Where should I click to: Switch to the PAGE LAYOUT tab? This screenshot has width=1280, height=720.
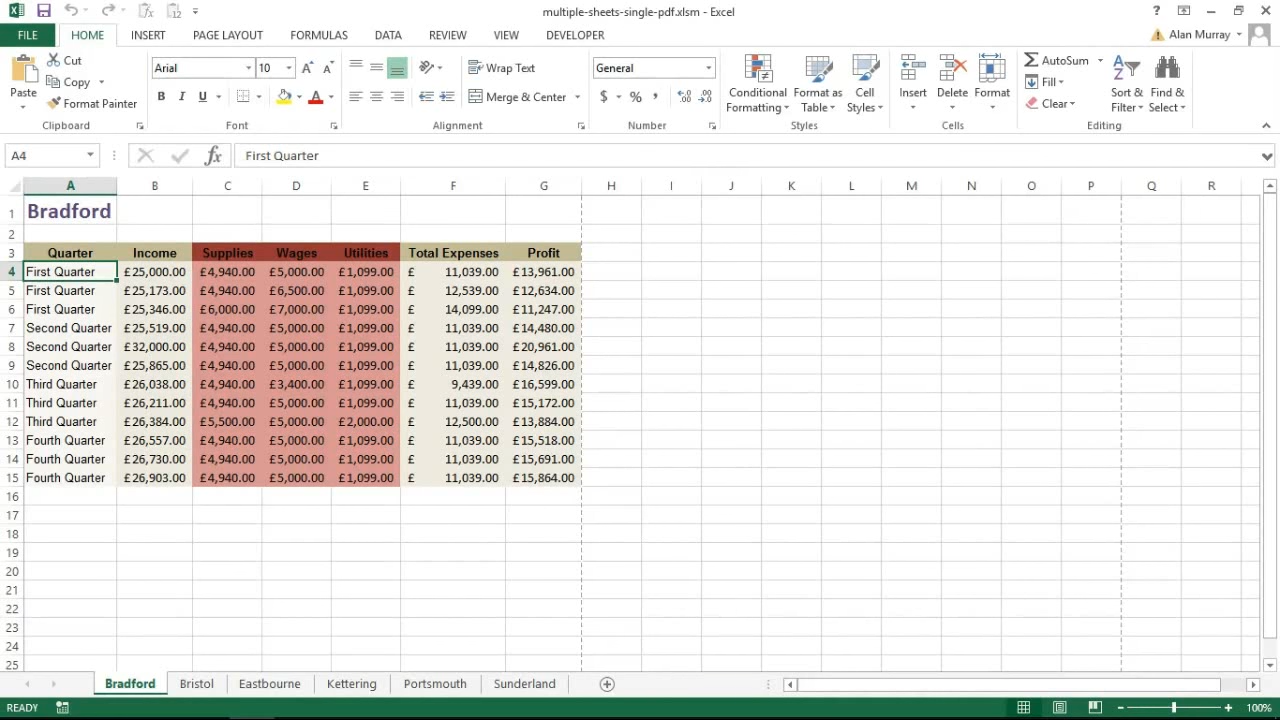(x=228, y=35)
